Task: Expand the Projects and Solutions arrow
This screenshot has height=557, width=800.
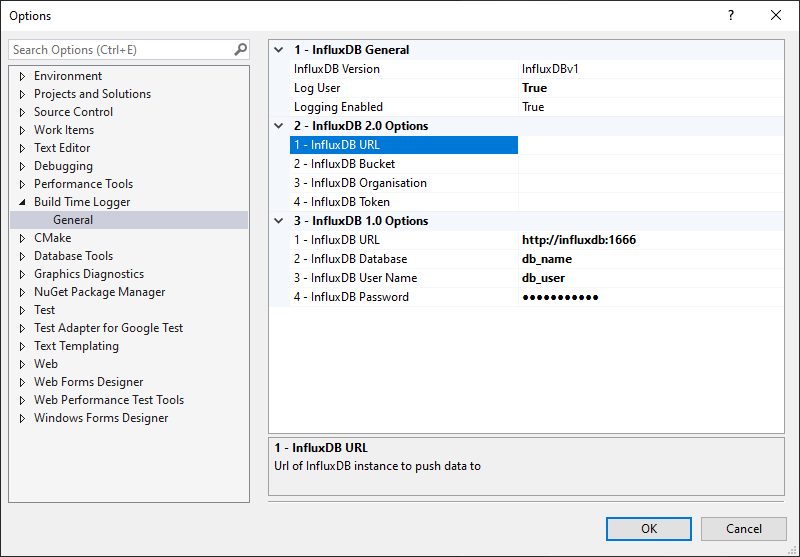Action: (x=22, y=94)
